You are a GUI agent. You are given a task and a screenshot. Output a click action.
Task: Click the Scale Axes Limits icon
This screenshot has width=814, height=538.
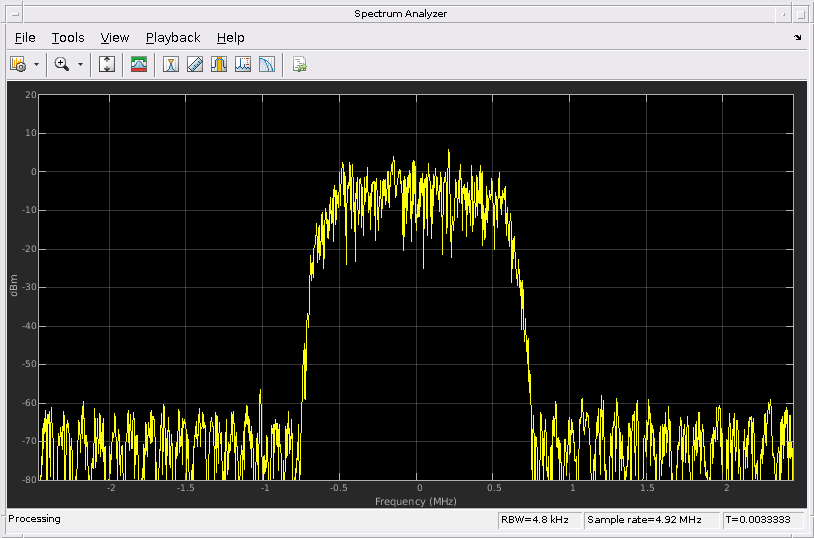pyautogui.click(x=108, y=64)
